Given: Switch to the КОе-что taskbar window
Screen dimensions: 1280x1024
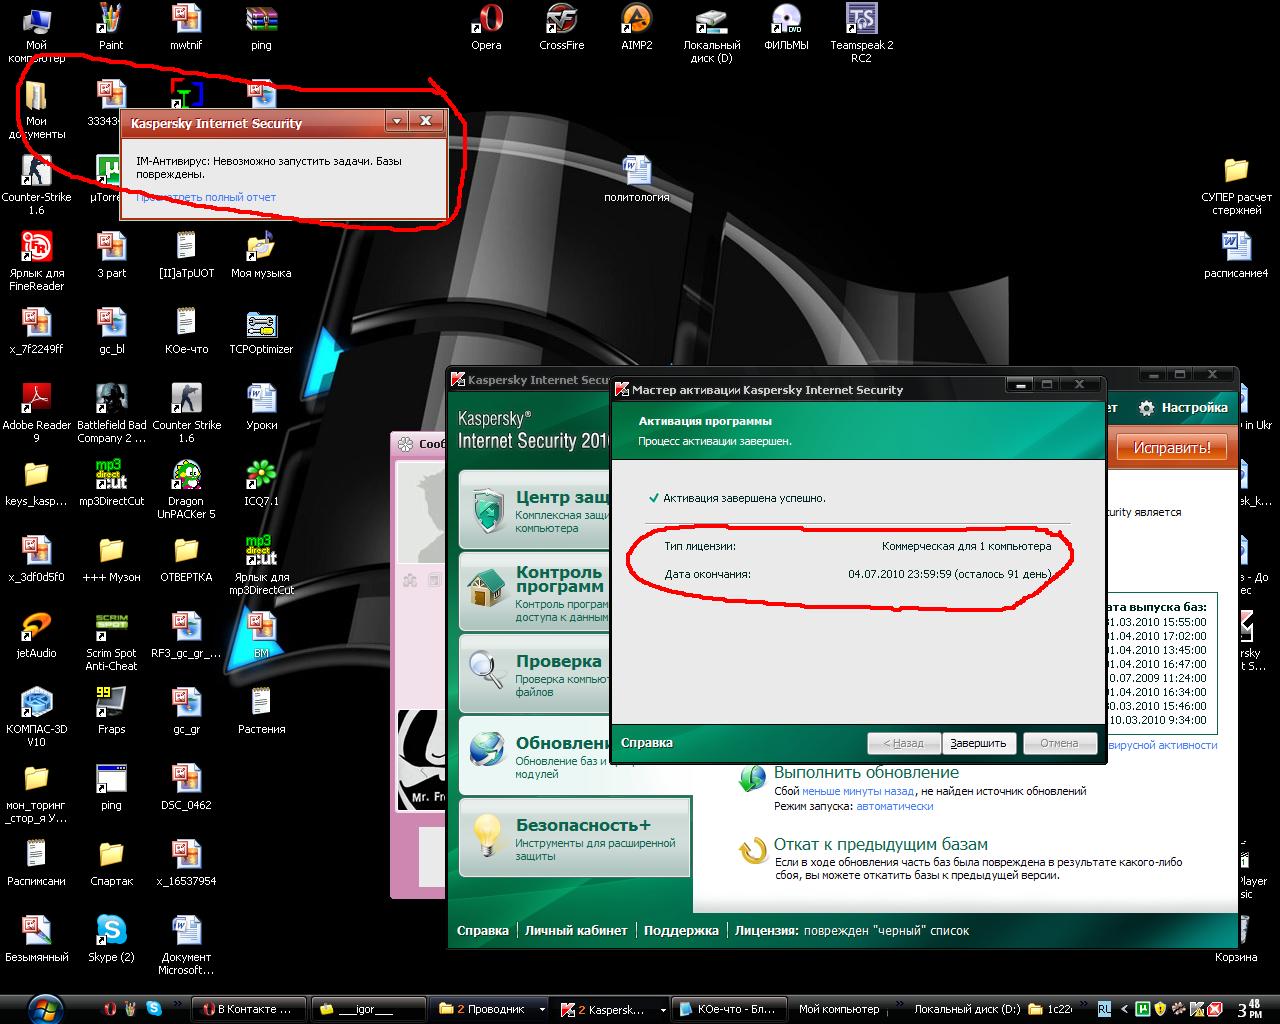Looking at the screenshot, I should tap(727, 1009).
